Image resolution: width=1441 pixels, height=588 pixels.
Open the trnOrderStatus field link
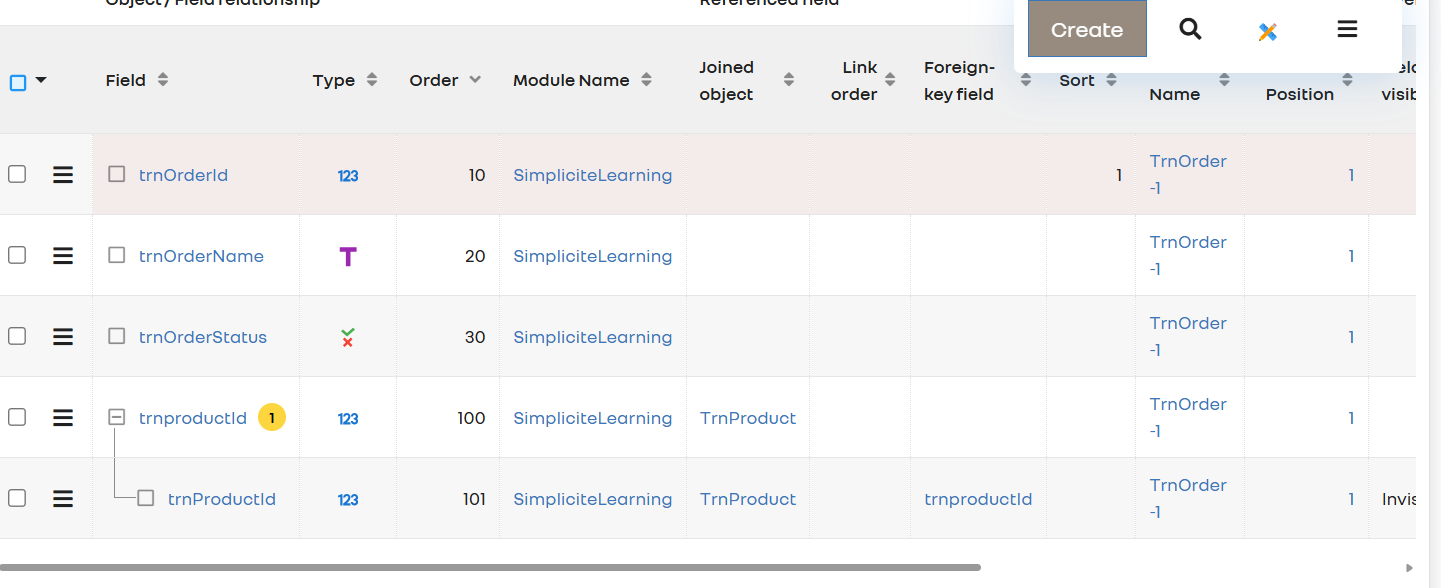202,337
